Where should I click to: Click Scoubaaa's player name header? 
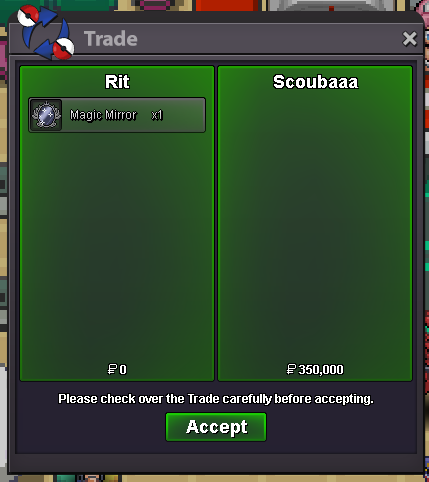click(x=315, y=82)
